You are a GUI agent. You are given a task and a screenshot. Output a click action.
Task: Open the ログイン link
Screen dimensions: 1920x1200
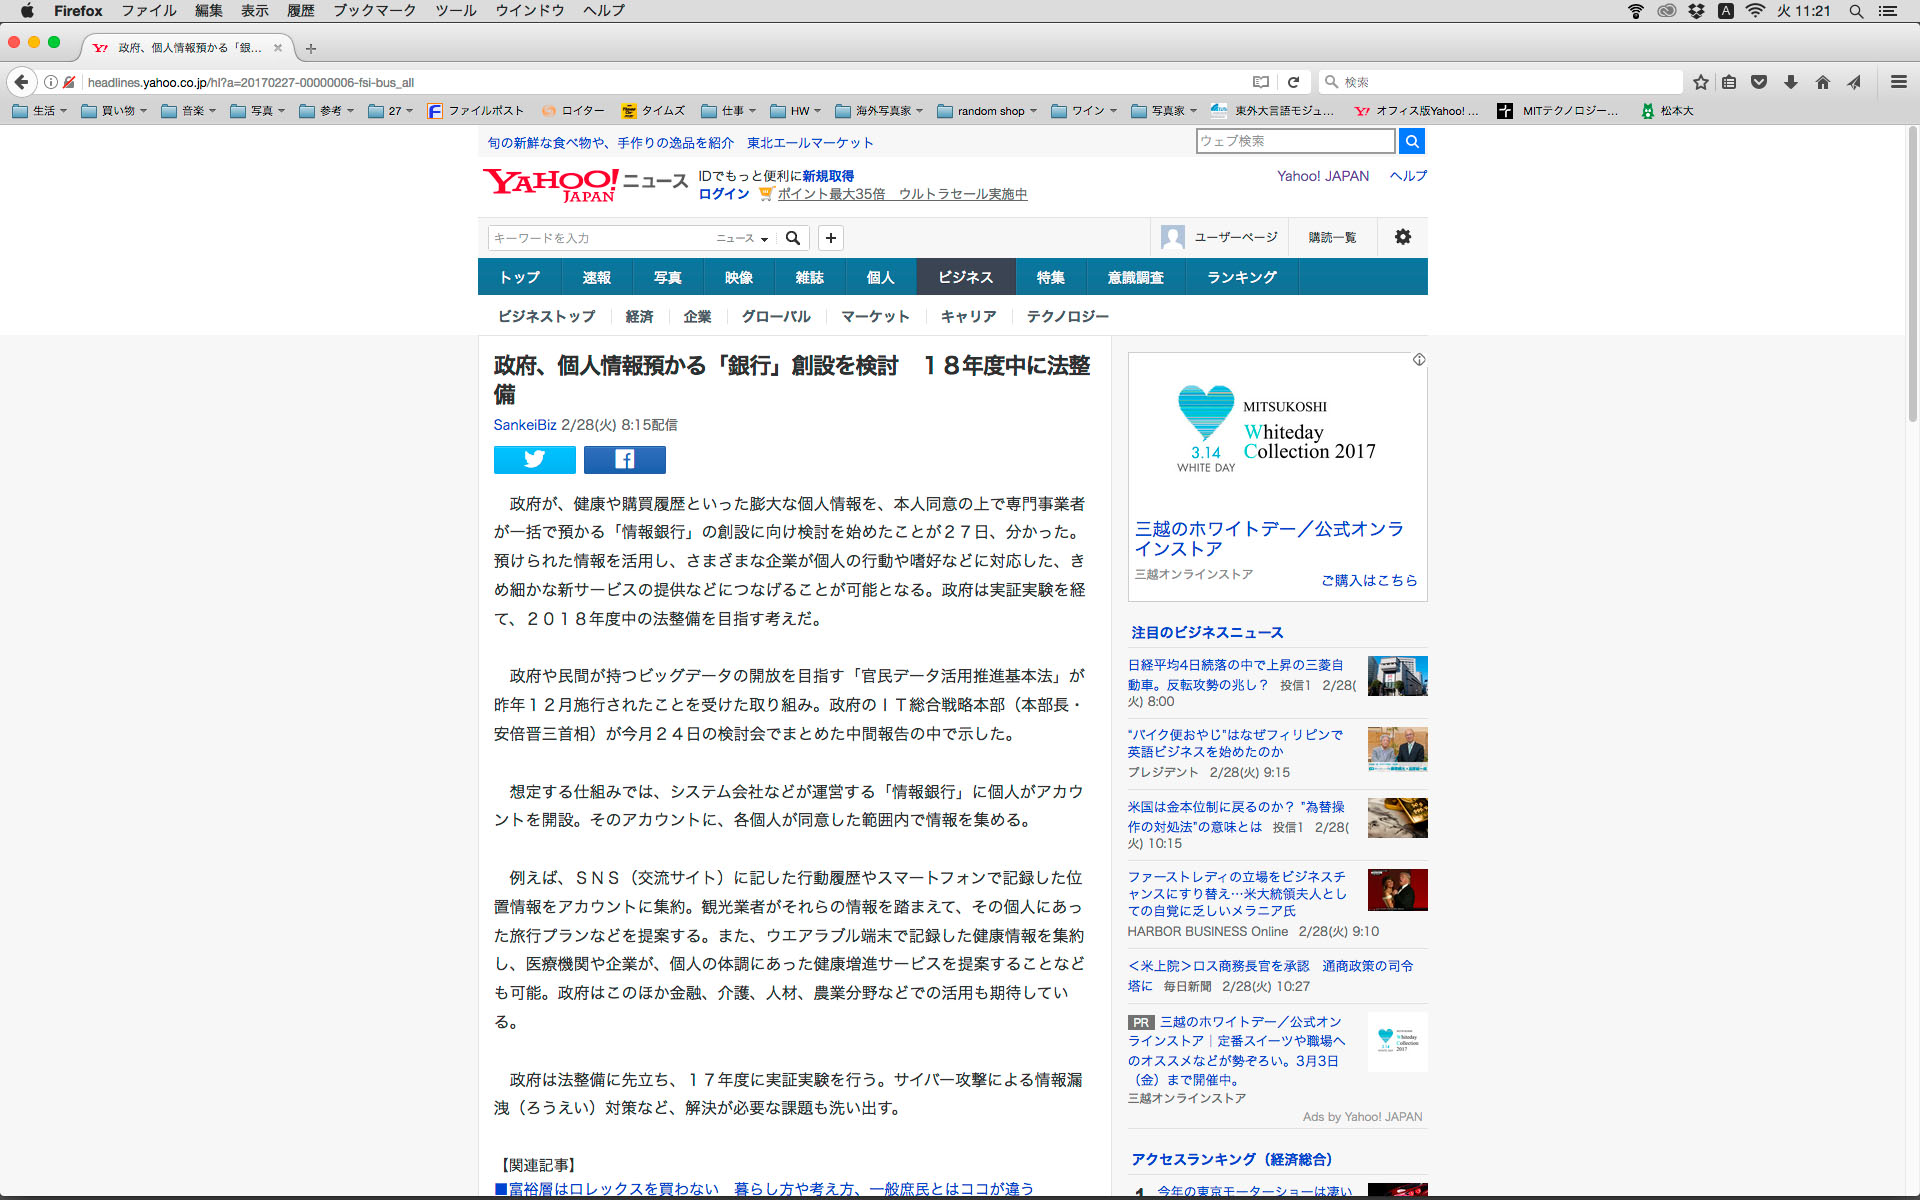tap(723, 194)
